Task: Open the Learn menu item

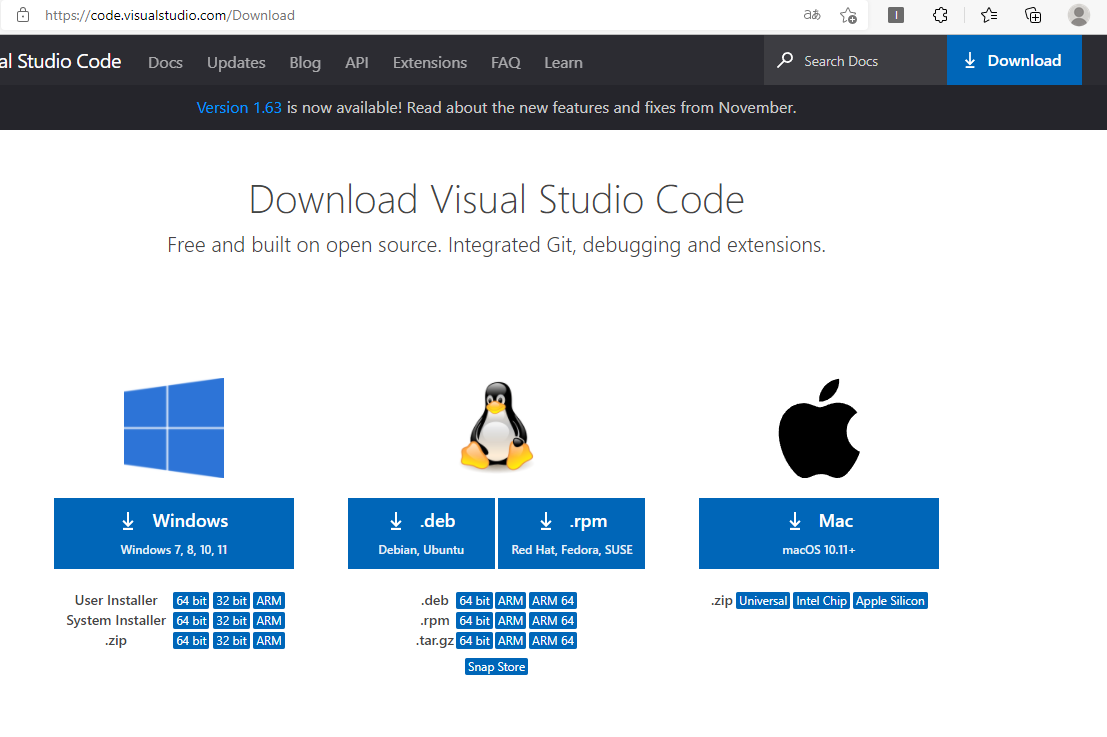Action: point(563,63)
